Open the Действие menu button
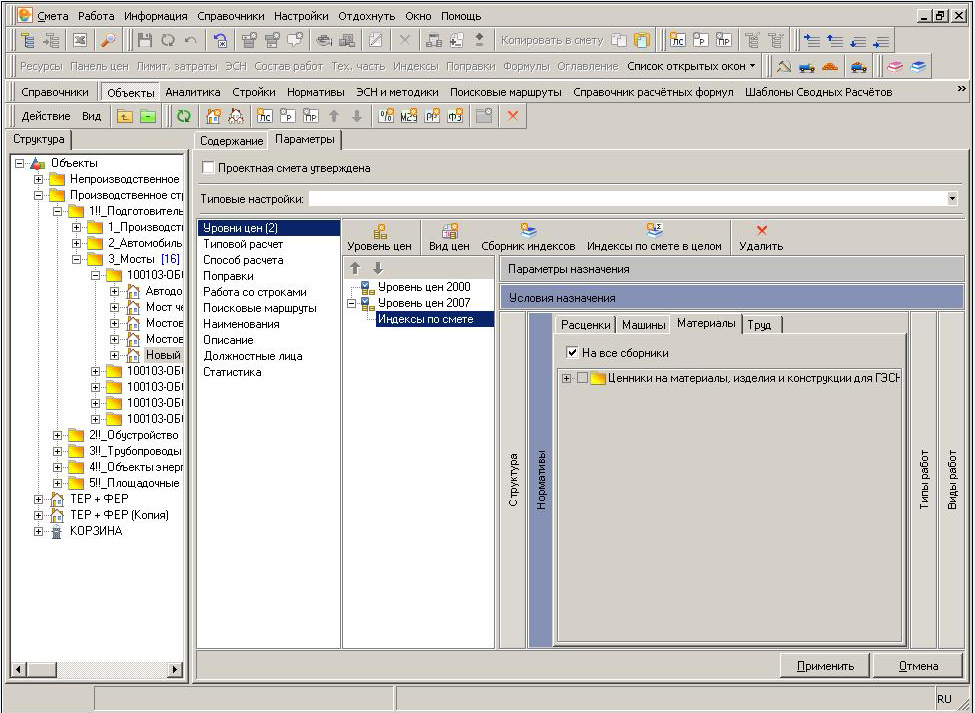The width and height of the screenshot is (975, 713). tap(46, 116)
